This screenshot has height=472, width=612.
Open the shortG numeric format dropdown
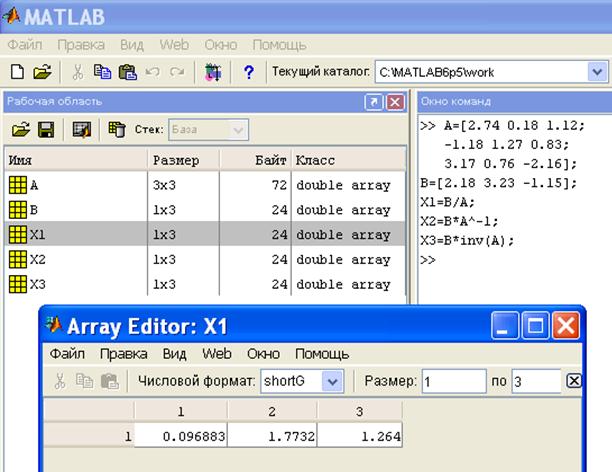(333, 381)
